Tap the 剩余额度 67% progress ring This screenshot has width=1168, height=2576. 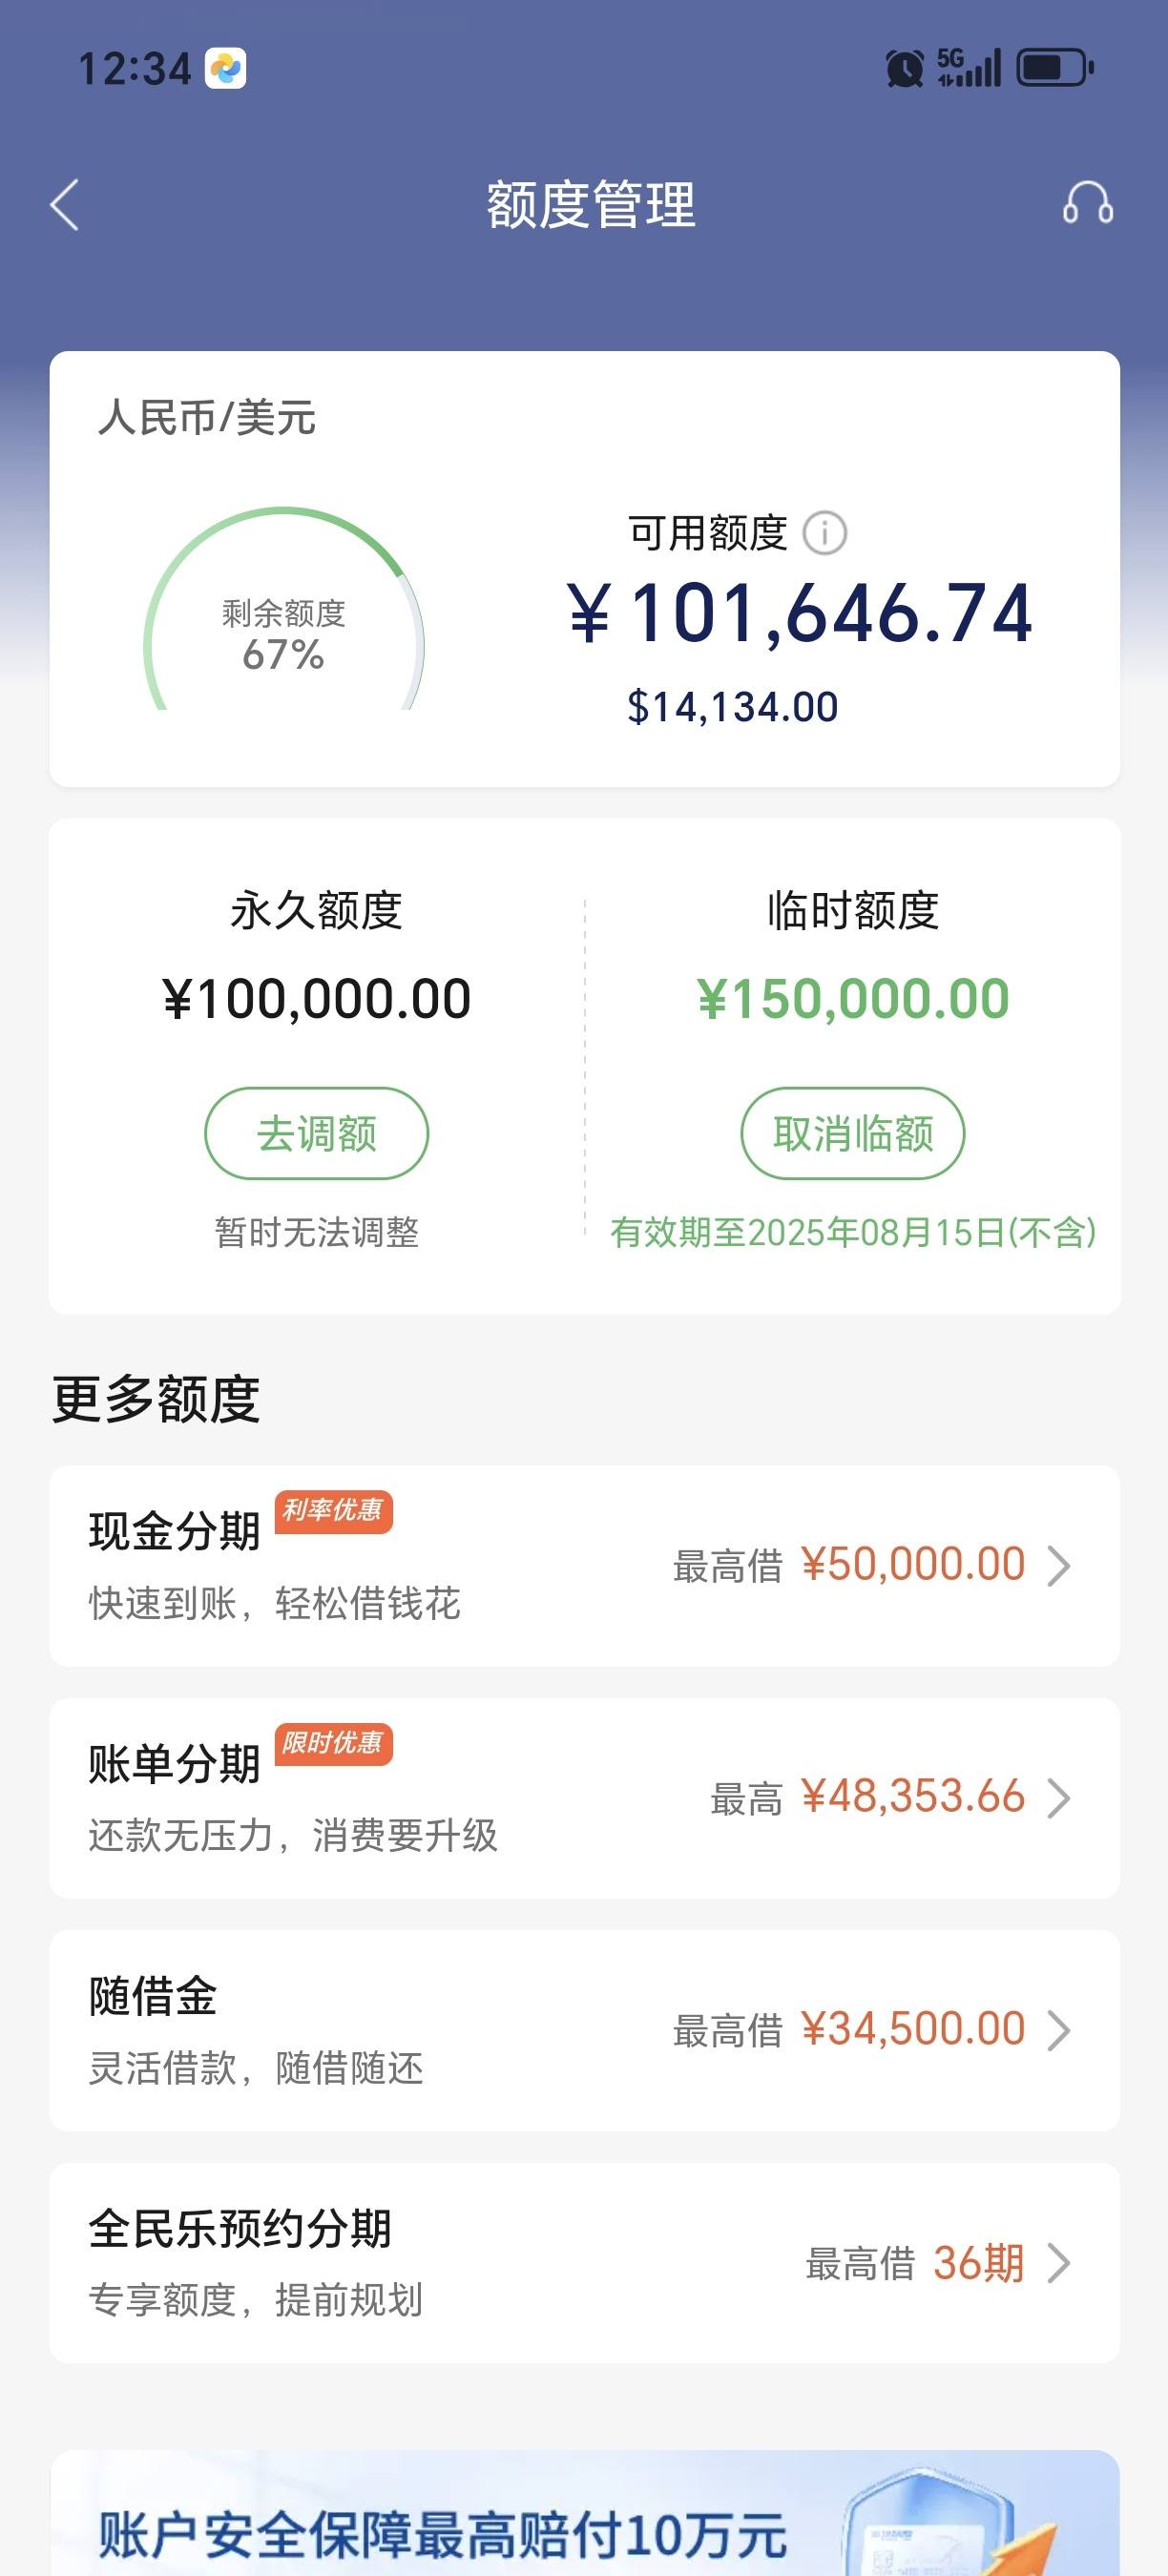284,610
